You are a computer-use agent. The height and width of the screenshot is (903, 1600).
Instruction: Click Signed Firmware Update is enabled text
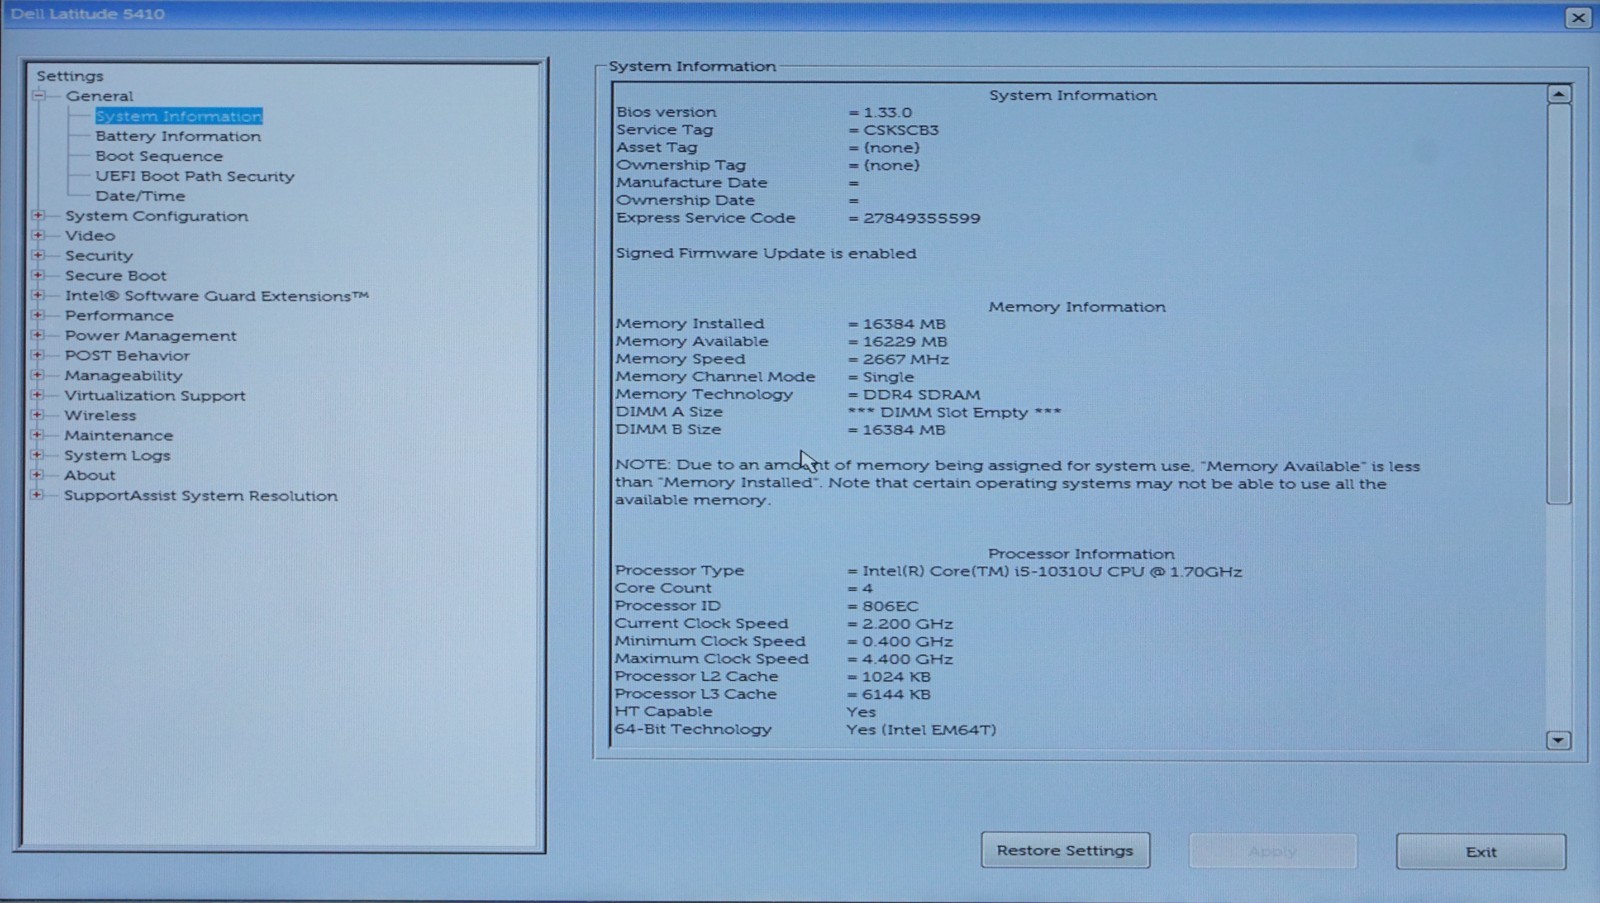click(x=766, y=254)
